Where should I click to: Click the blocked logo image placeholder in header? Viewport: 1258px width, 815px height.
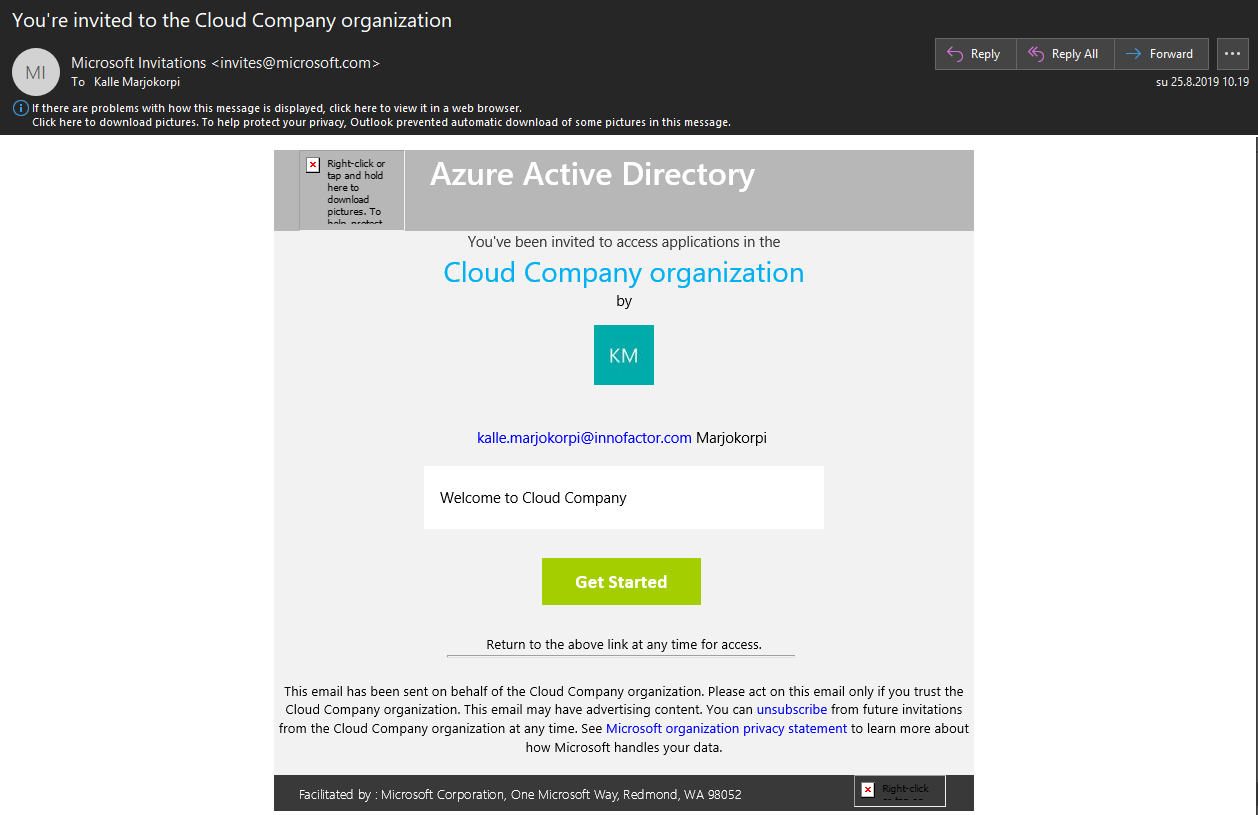pos(352,190)
